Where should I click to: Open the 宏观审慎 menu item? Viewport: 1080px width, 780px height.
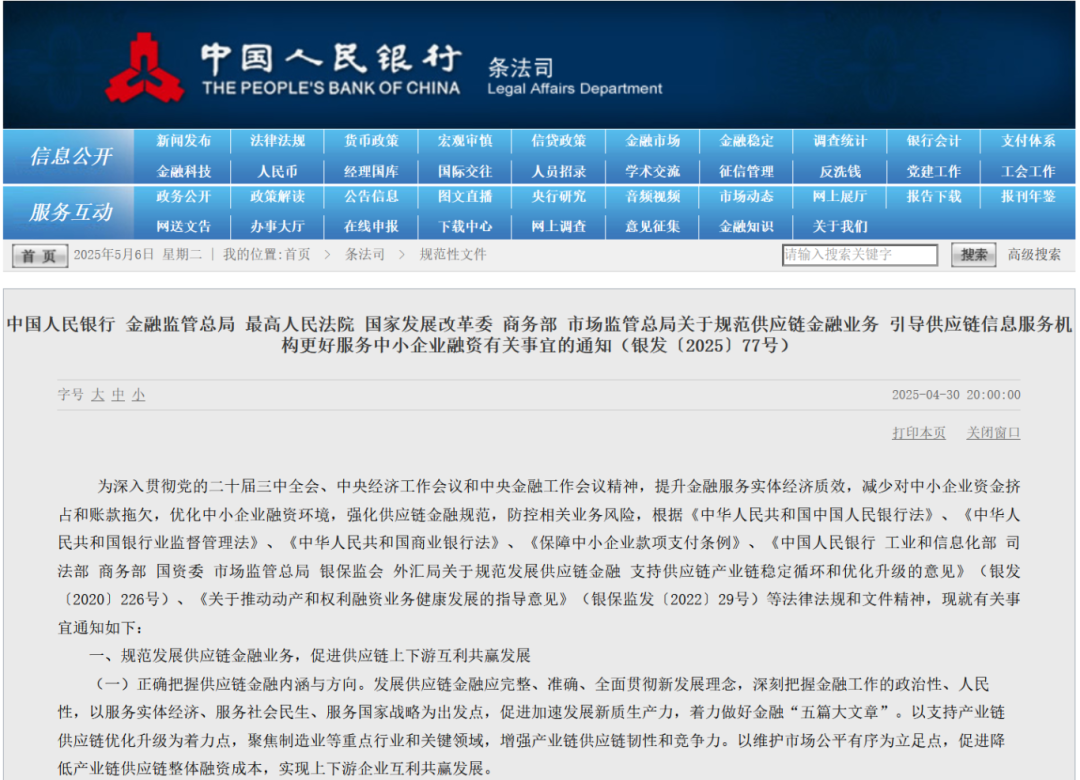click(x=465, y=141)
